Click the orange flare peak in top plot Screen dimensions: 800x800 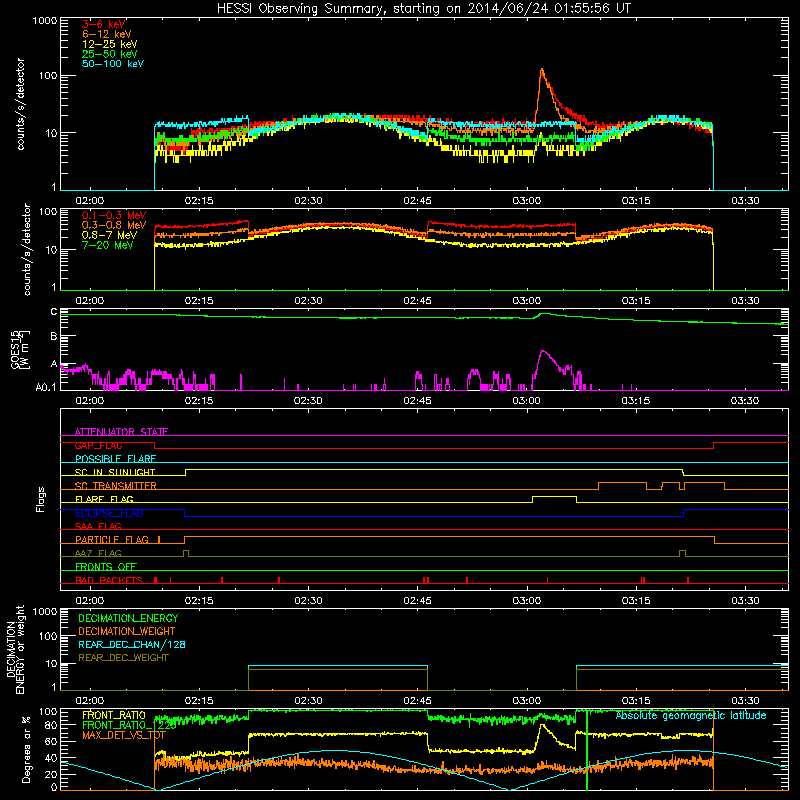coord(541,71)
